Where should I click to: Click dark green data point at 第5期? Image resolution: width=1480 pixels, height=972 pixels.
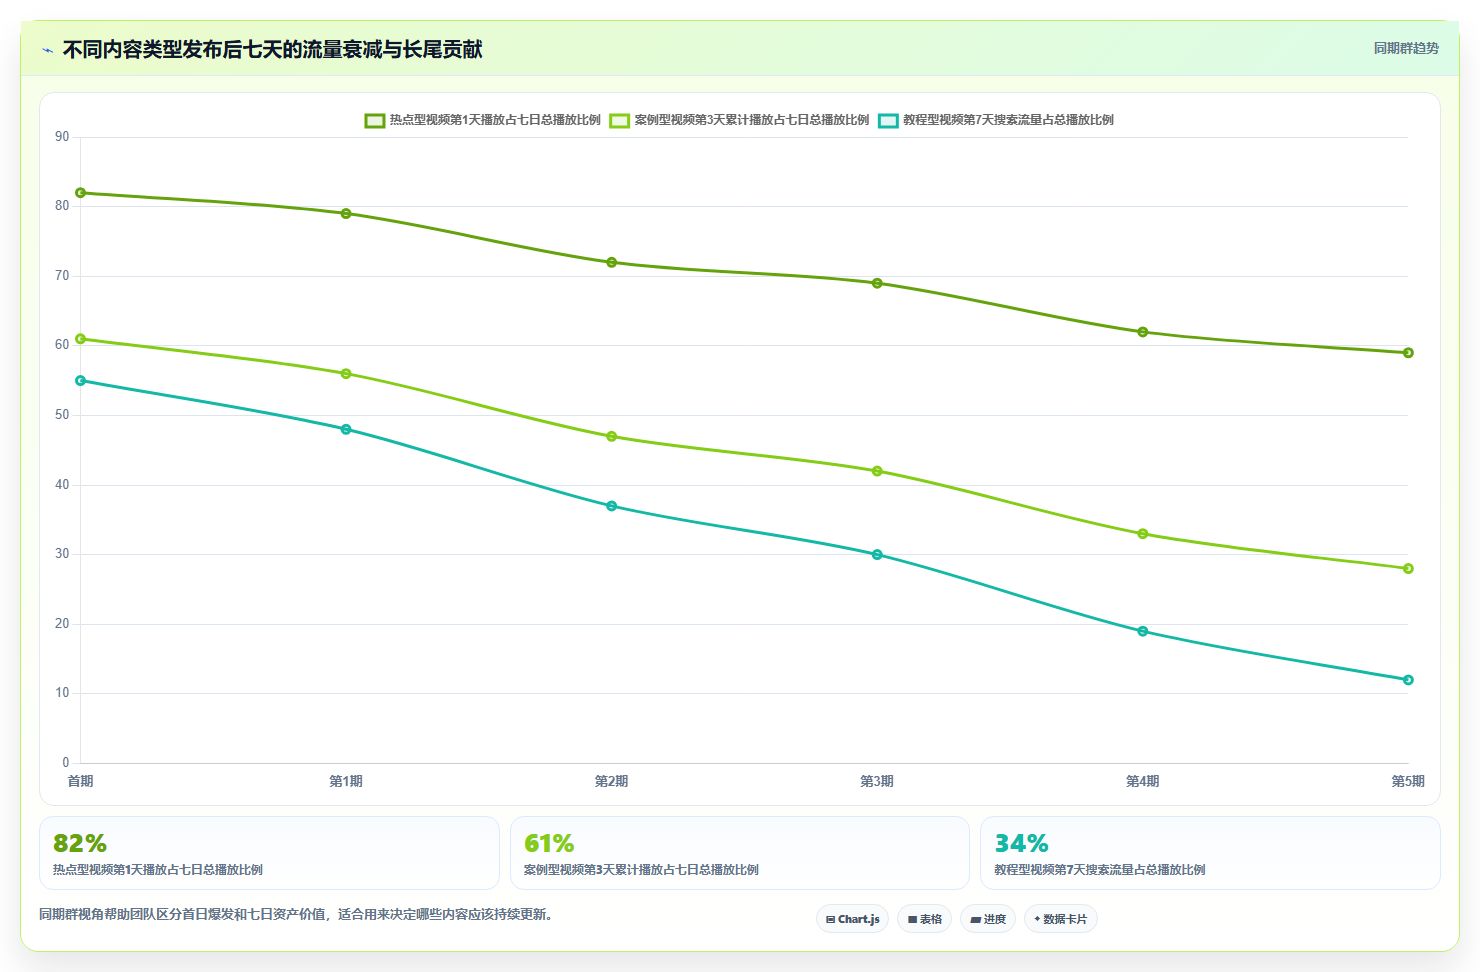(1408, 353)
